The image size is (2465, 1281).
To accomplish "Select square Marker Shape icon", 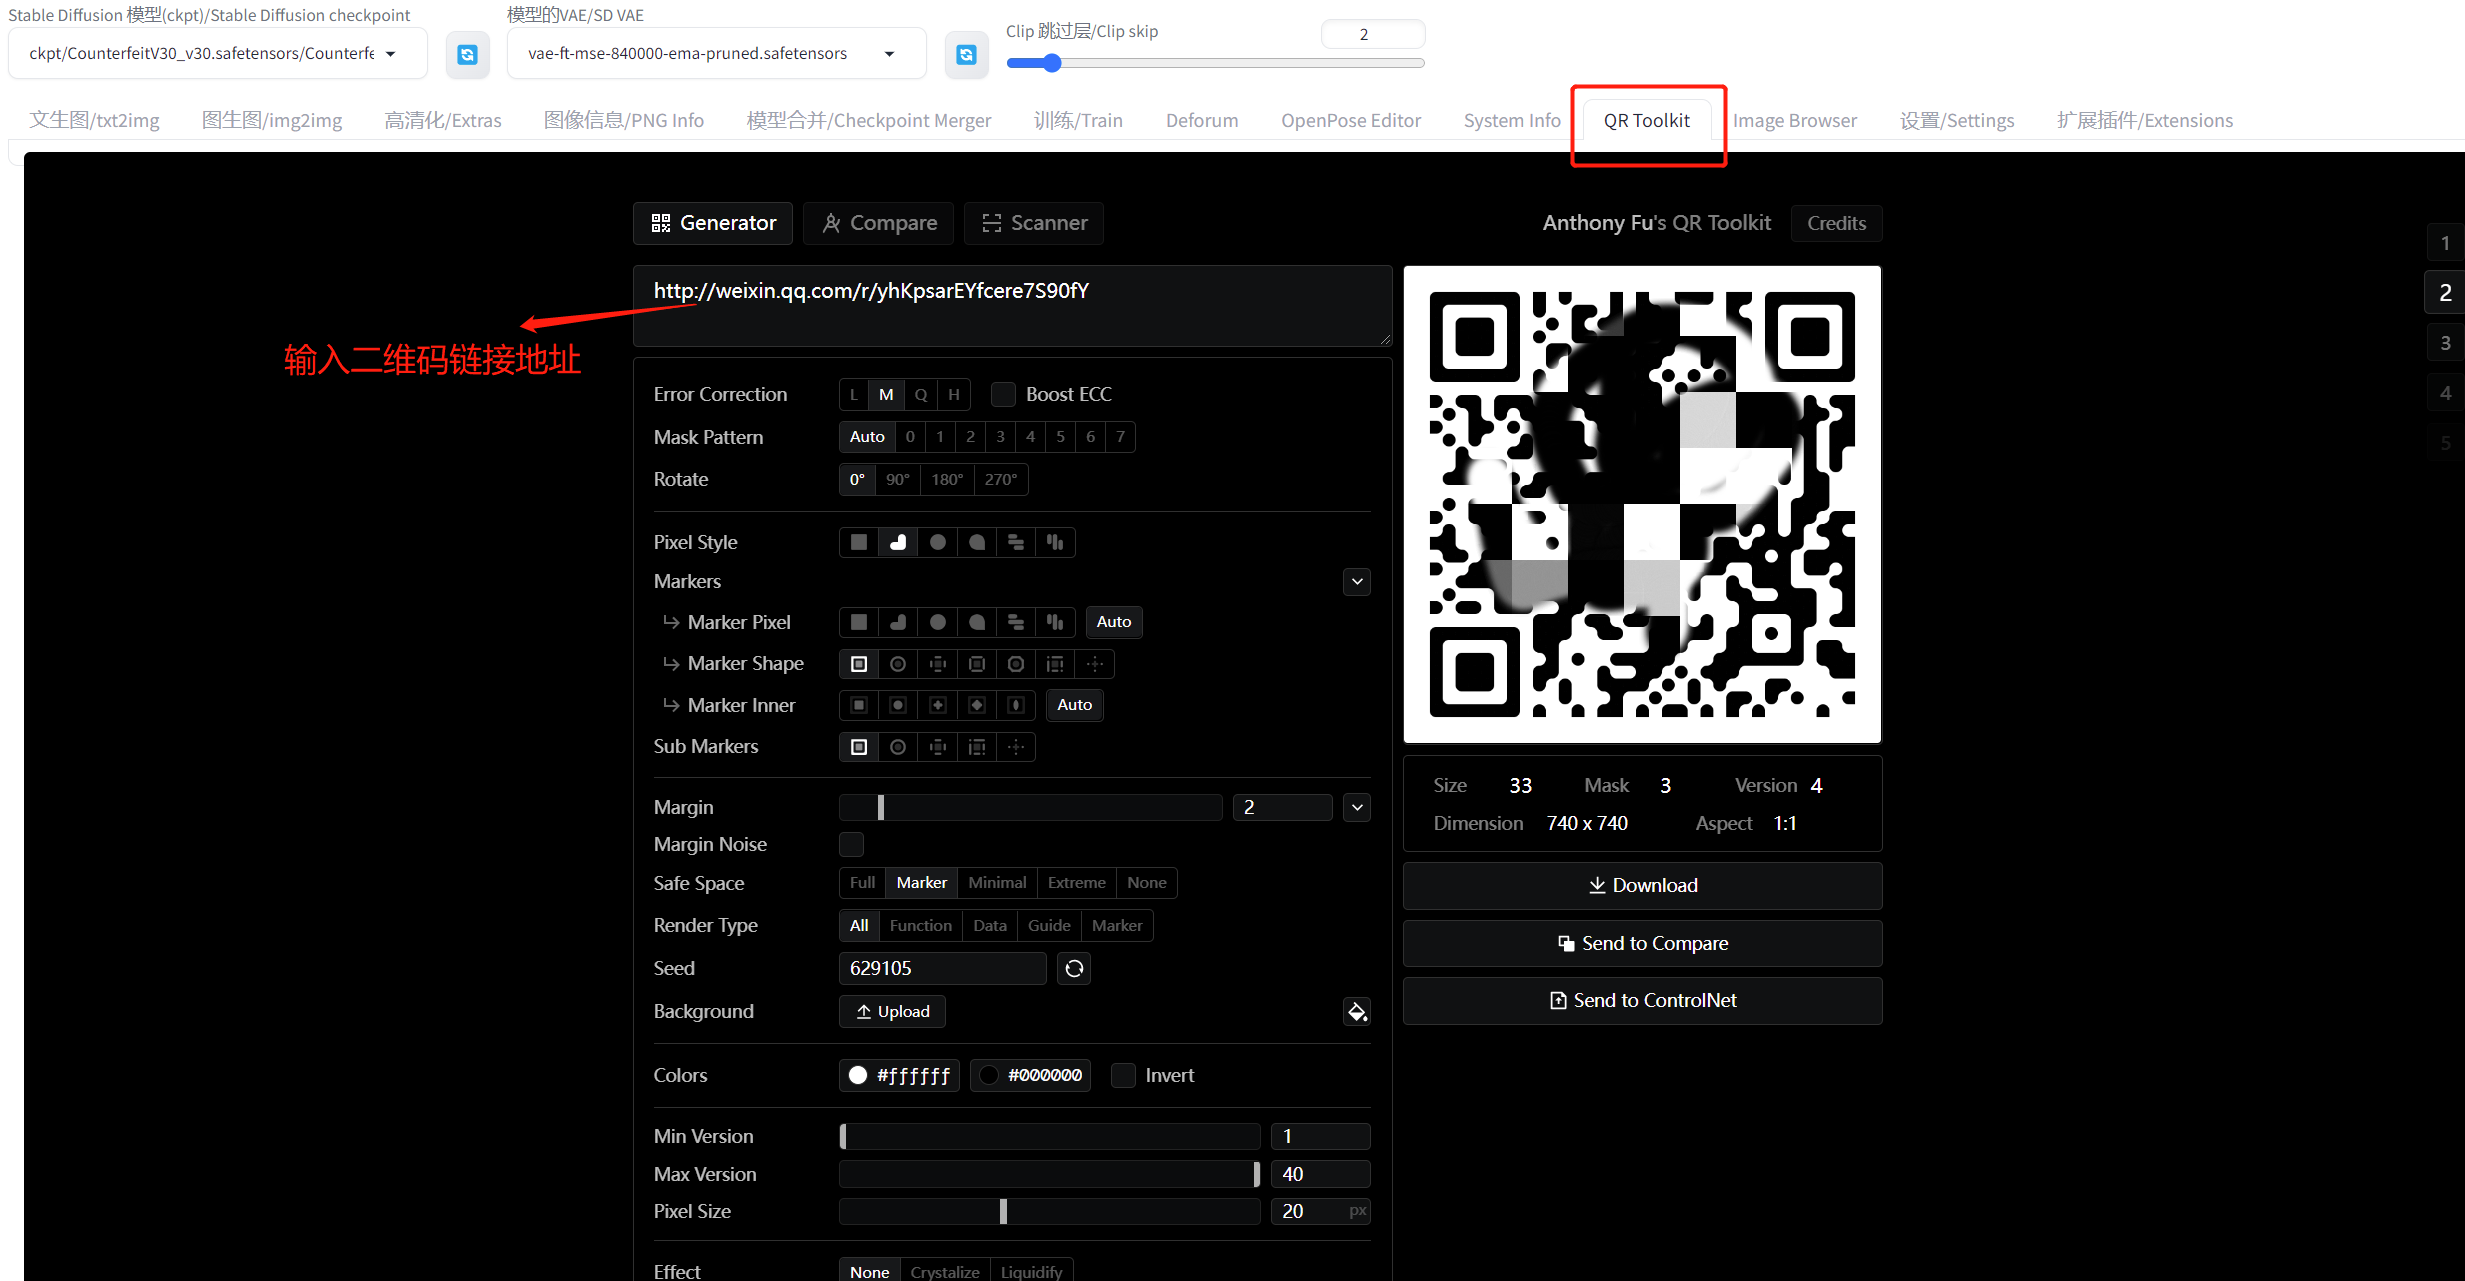I will coord(858,664).
